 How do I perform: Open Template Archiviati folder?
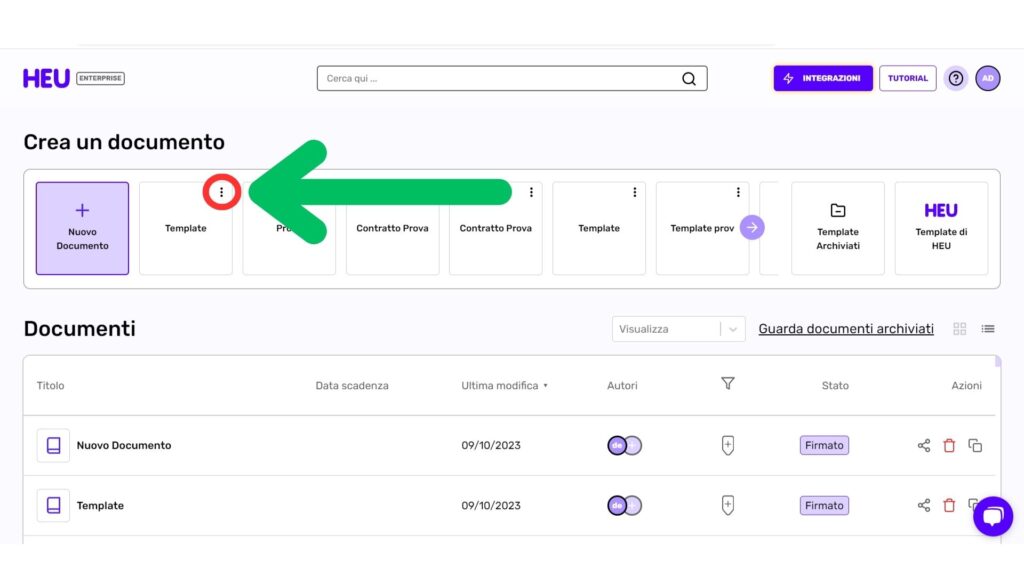838,228
